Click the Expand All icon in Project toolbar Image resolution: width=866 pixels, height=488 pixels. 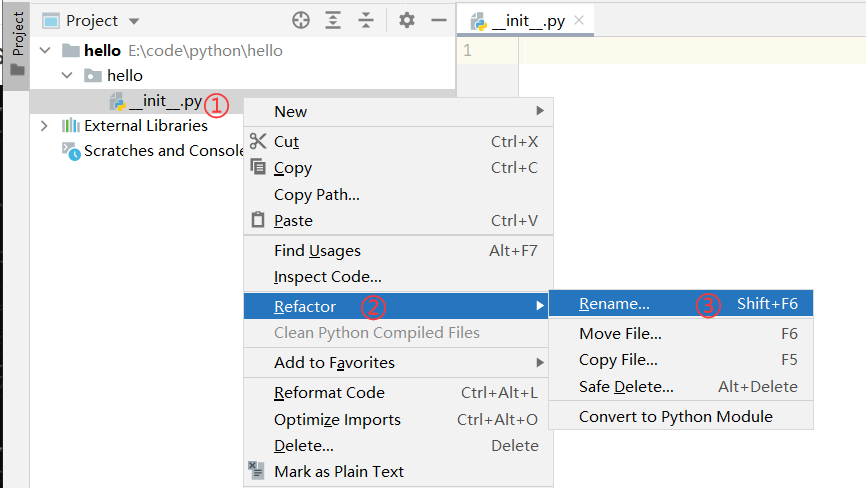coord(333,20)
